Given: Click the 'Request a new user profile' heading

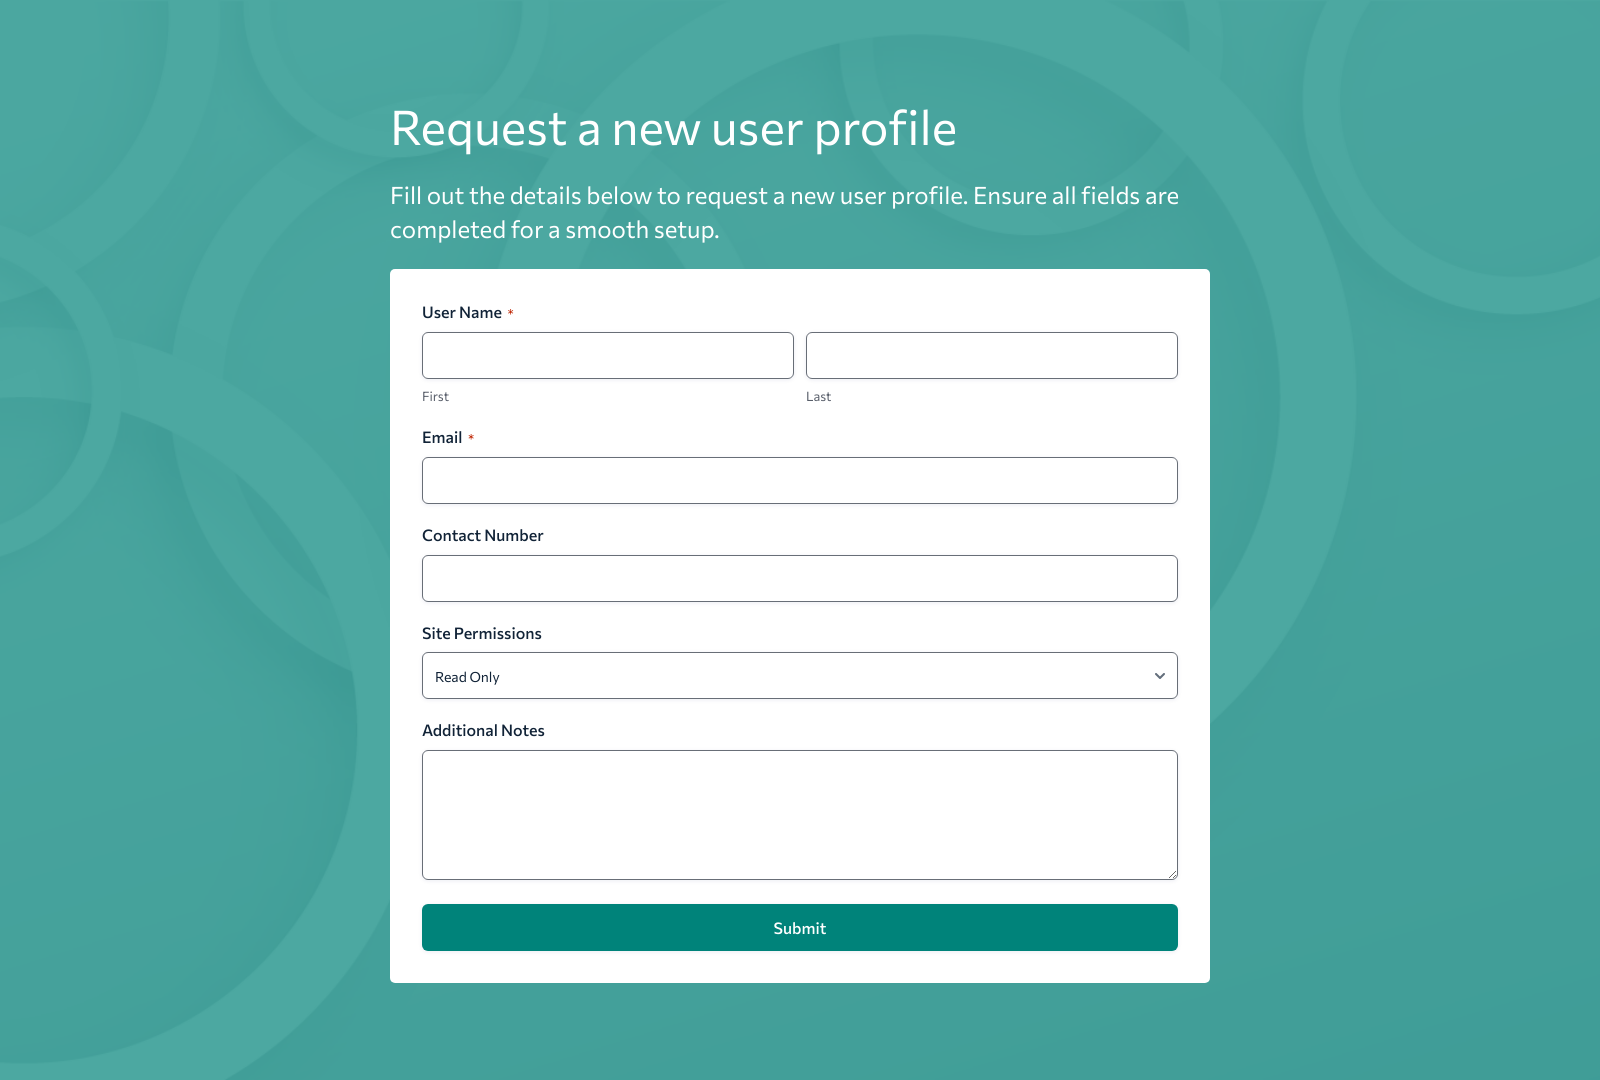Looking at the screenshot, I should (674, 129).
